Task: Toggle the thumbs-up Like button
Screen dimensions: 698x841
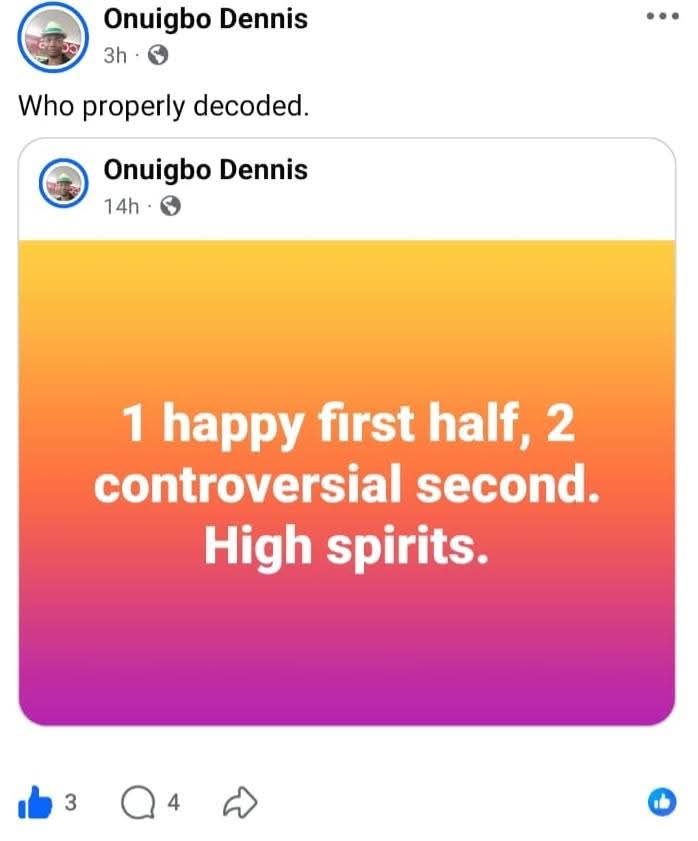Action: point(37,800)
